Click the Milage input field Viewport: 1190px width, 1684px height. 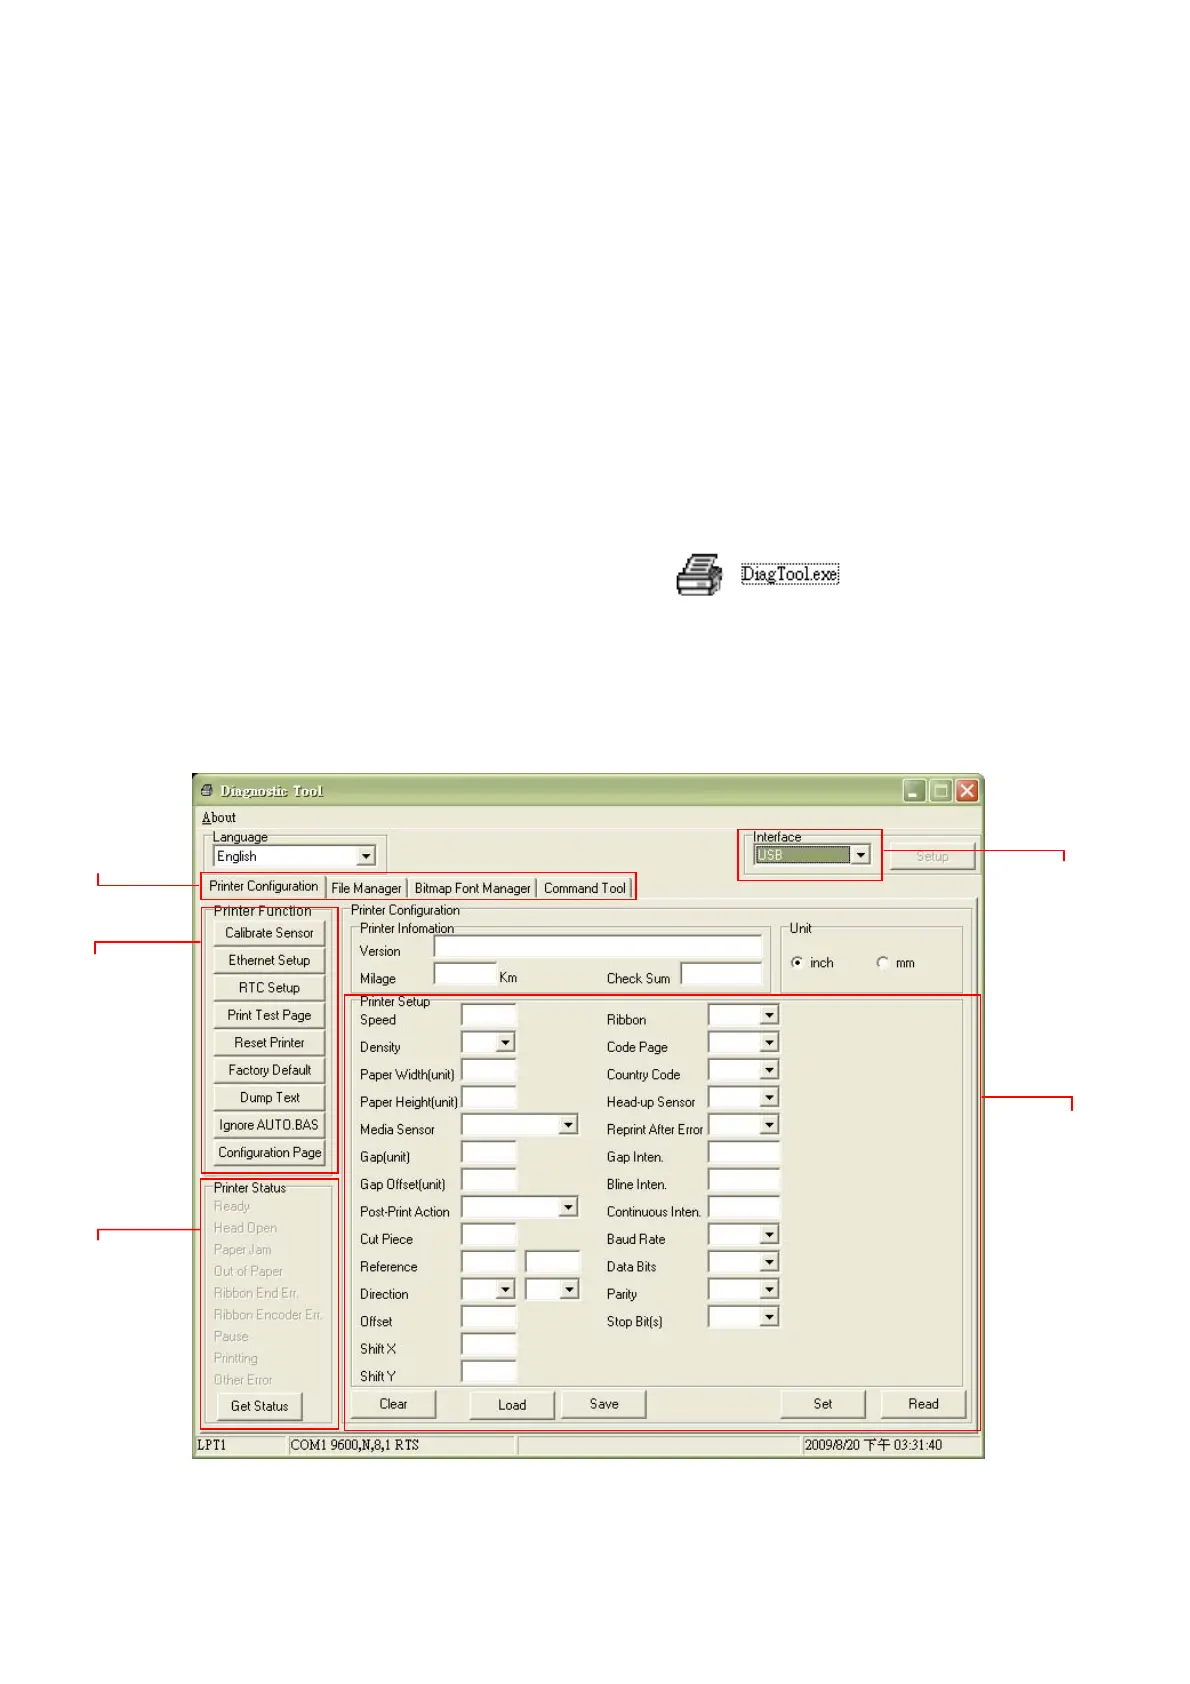coord(465,974)
